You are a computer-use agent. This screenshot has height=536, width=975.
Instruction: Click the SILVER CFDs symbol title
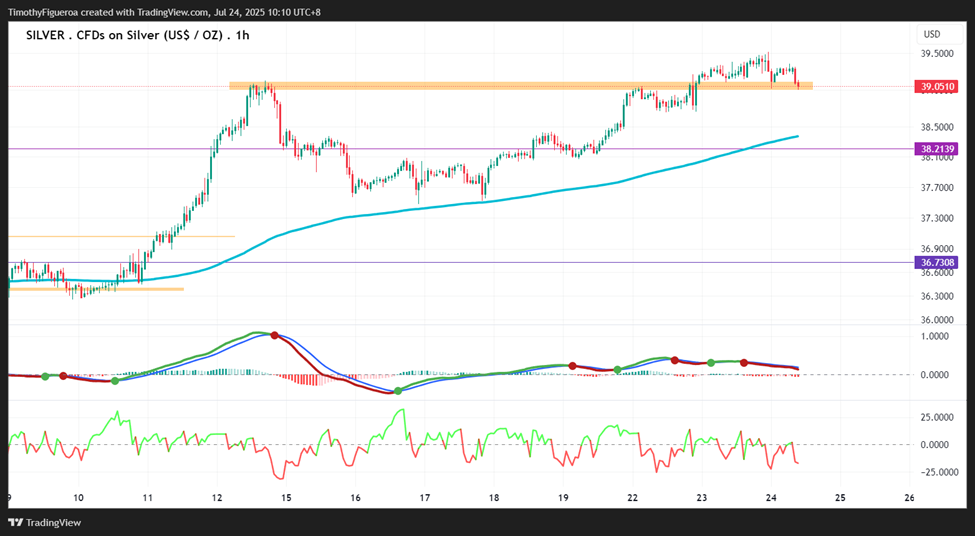pyautogui.click(x=137, y=35)
